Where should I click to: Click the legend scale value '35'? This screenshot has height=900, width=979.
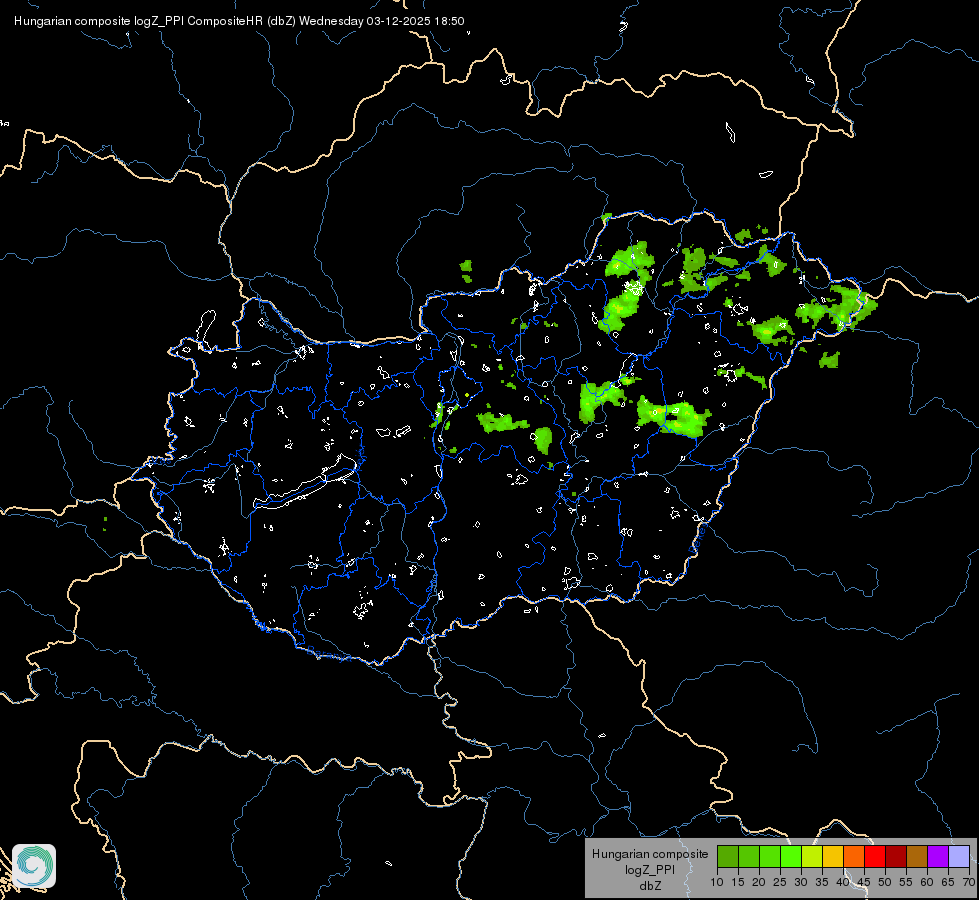click(x=822, y=882)
